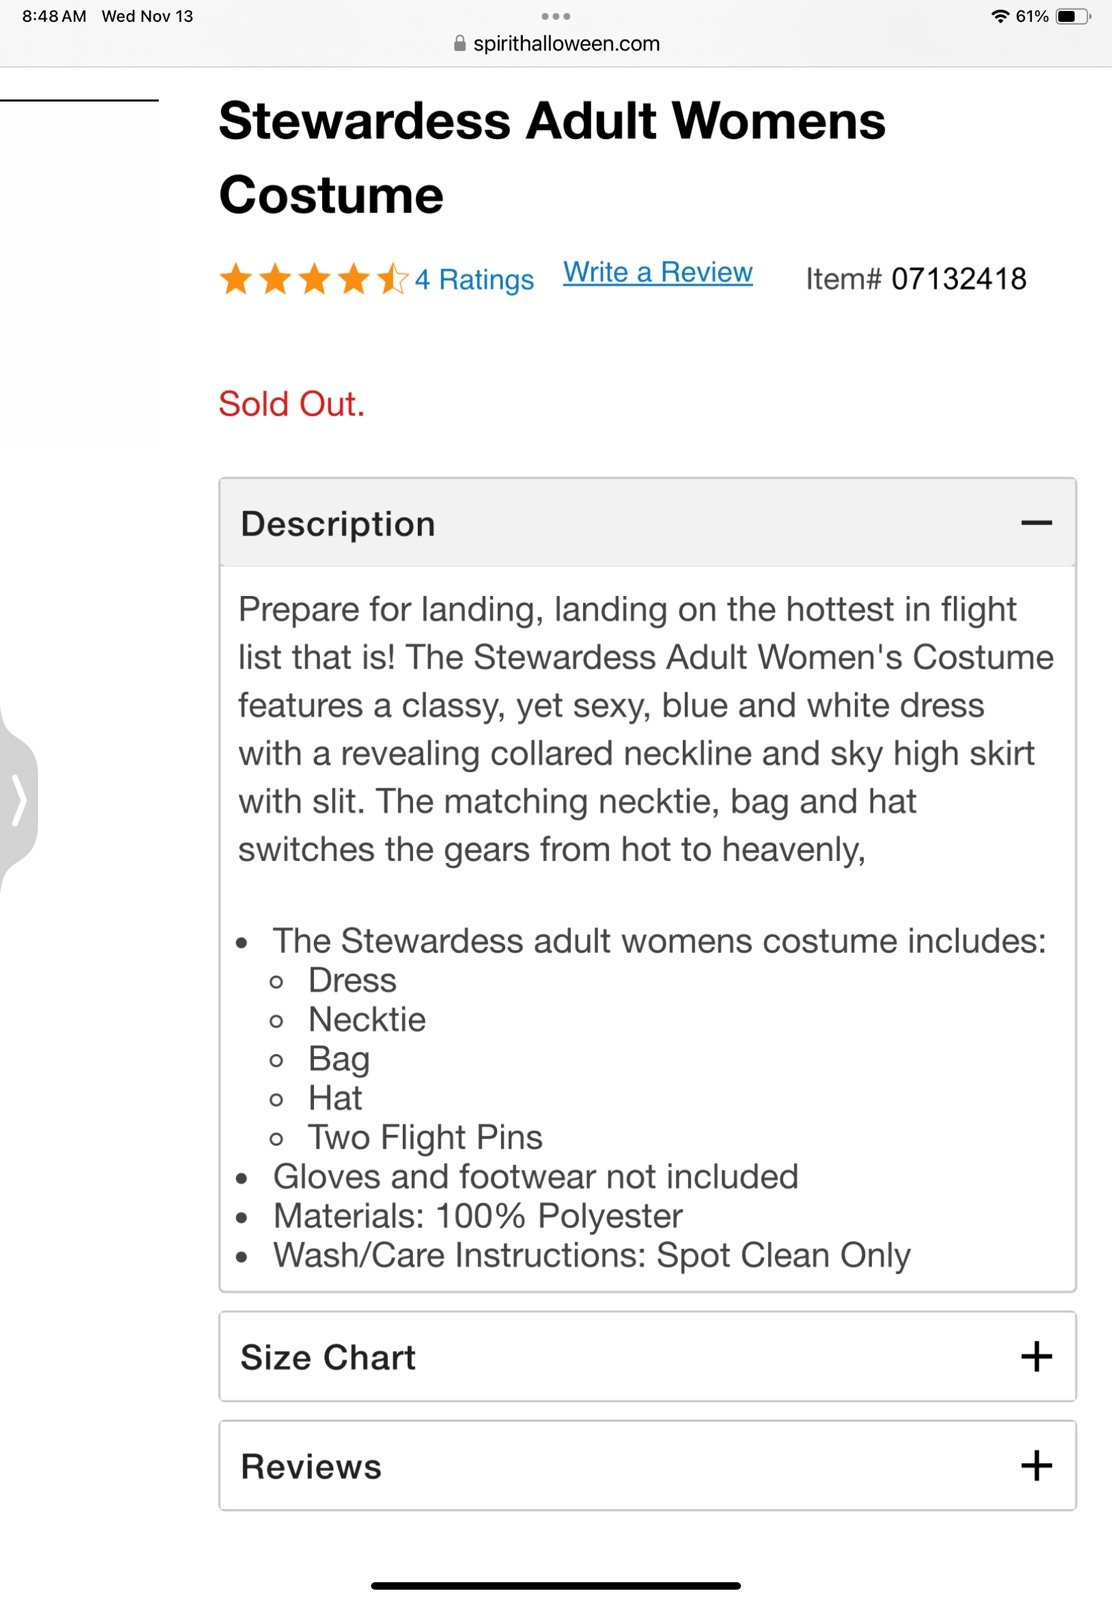
Task: Expand the Size Chart section header
Action: 648,1357
